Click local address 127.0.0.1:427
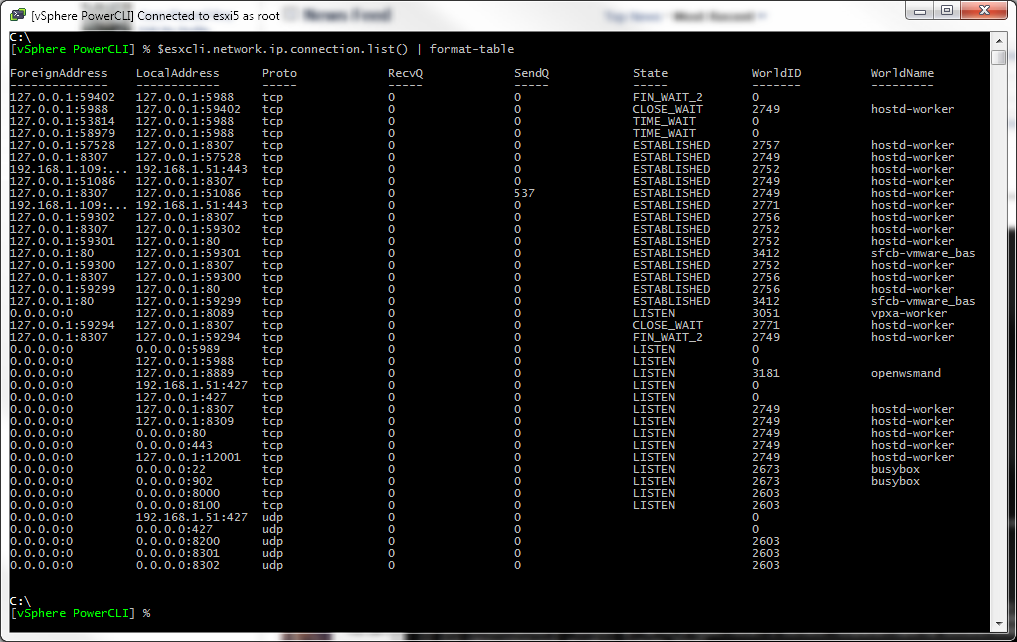 [181, 398]
